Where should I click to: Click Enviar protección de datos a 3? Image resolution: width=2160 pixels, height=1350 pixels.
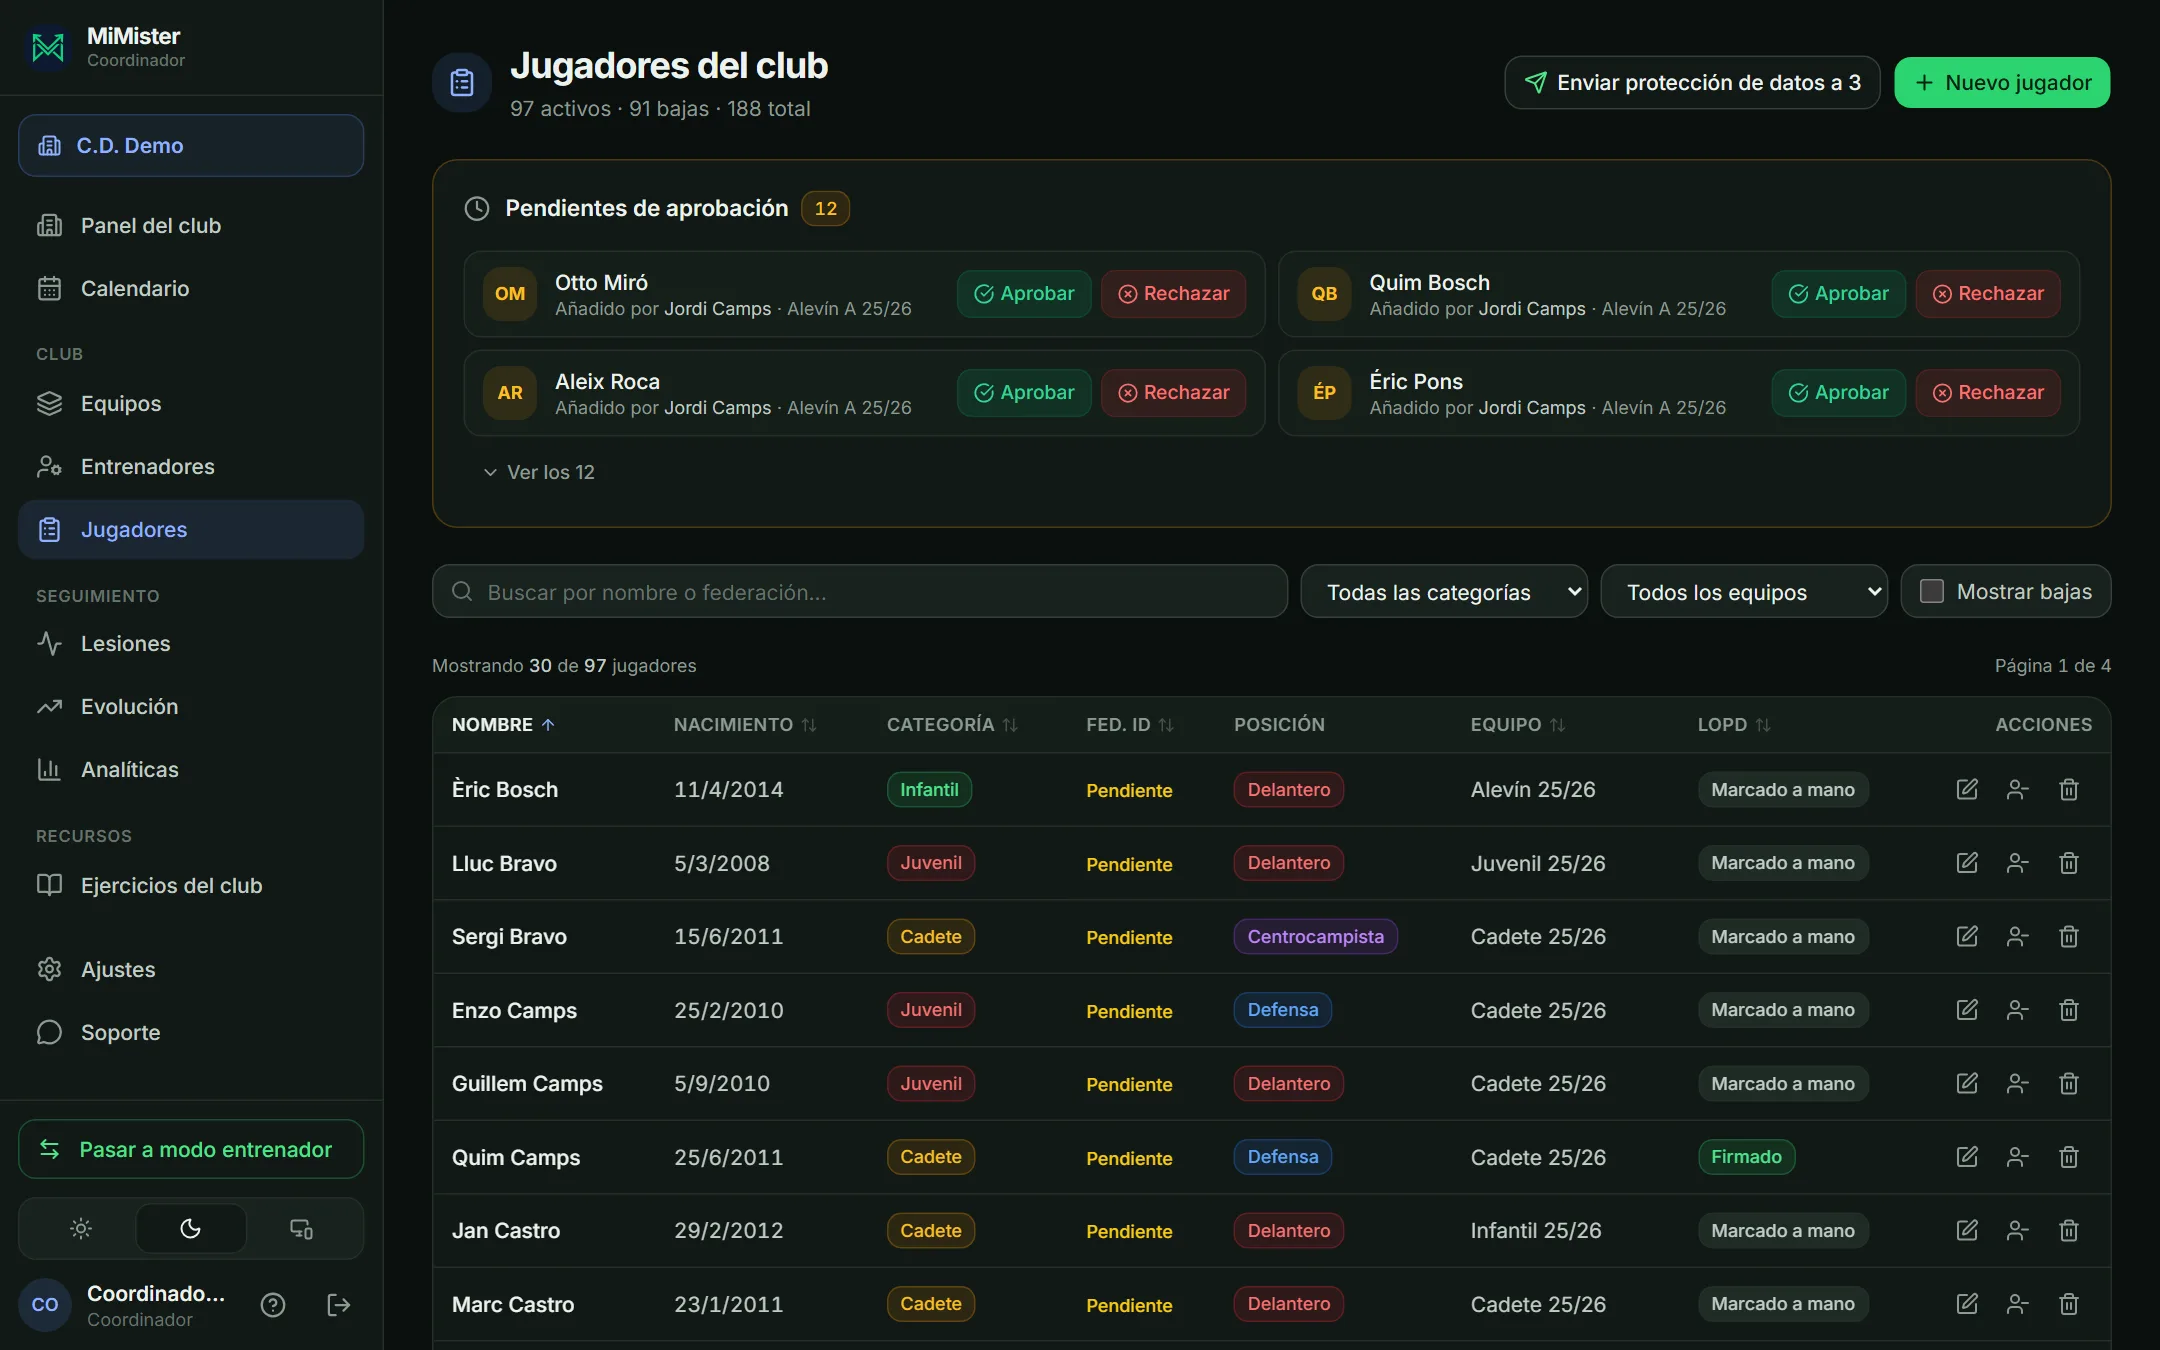[1692, 83]
